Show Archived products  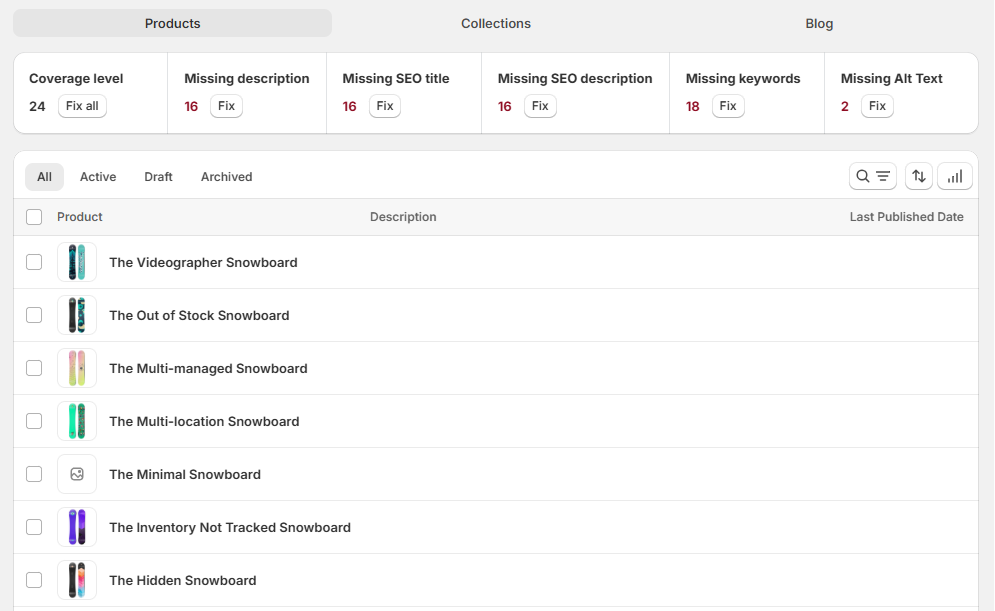point(227,177)
